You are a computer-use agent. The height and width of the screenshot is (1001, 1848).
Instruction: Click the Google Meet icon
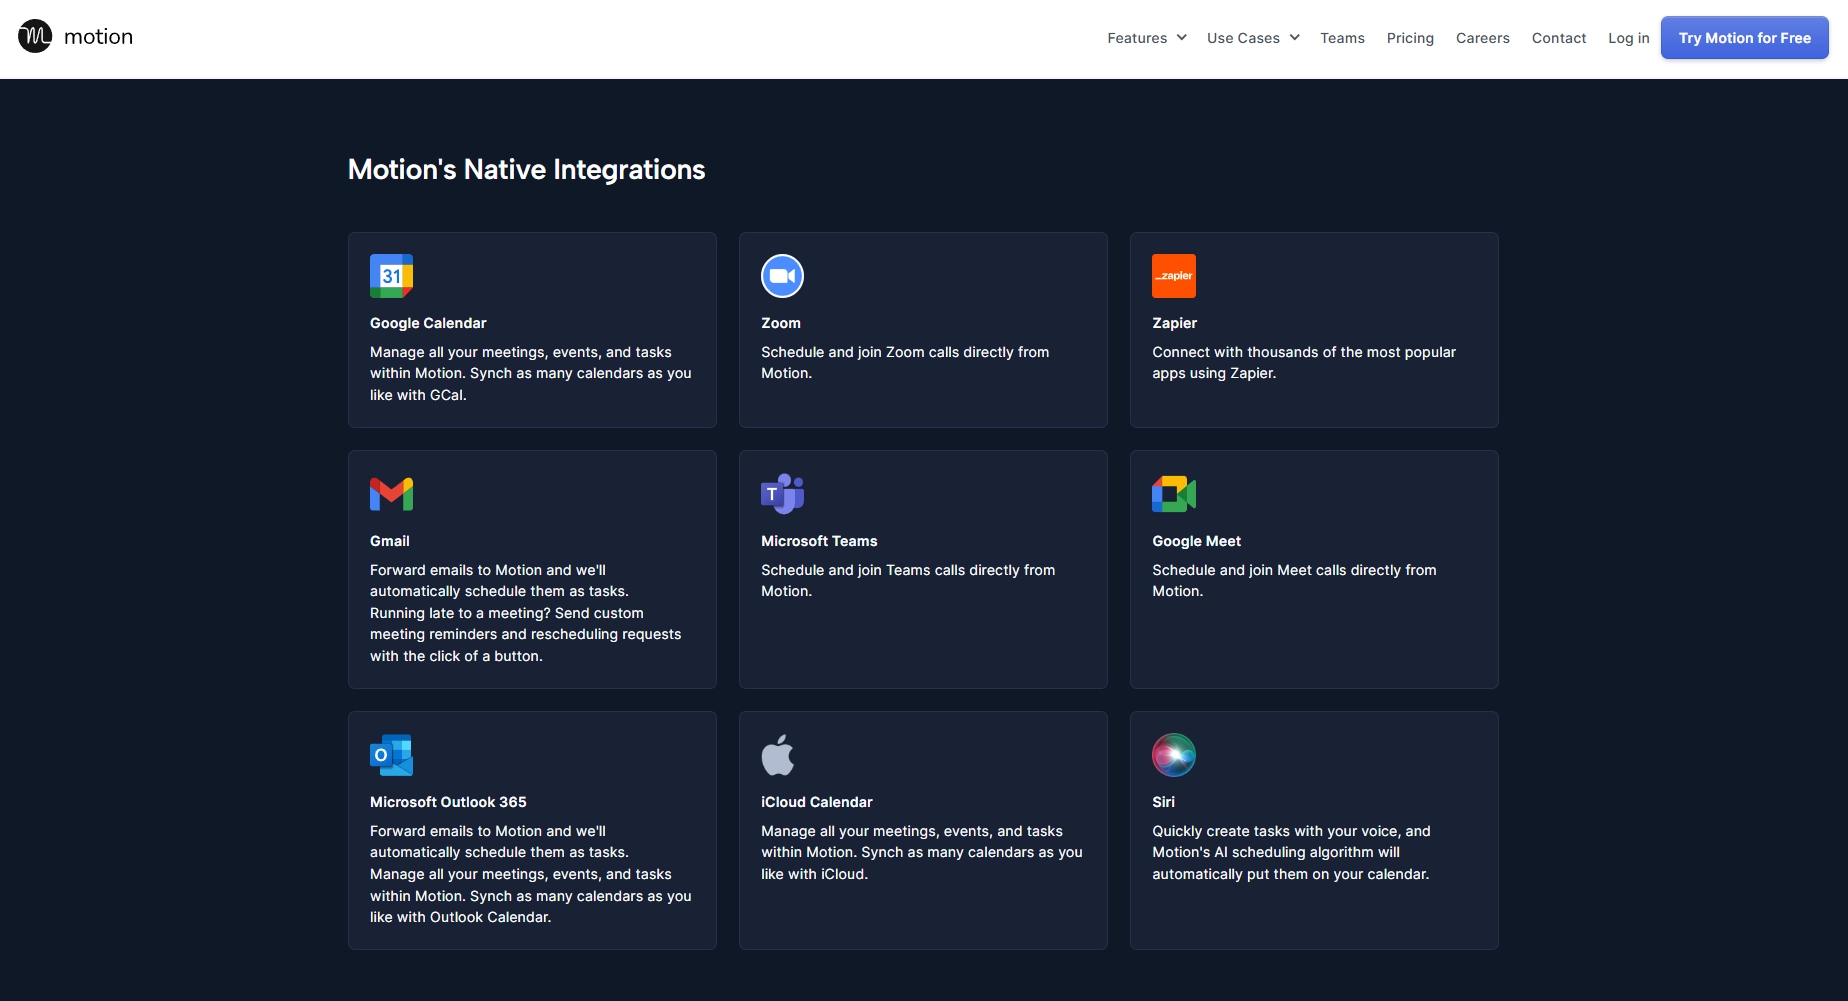coord(1174,494)
